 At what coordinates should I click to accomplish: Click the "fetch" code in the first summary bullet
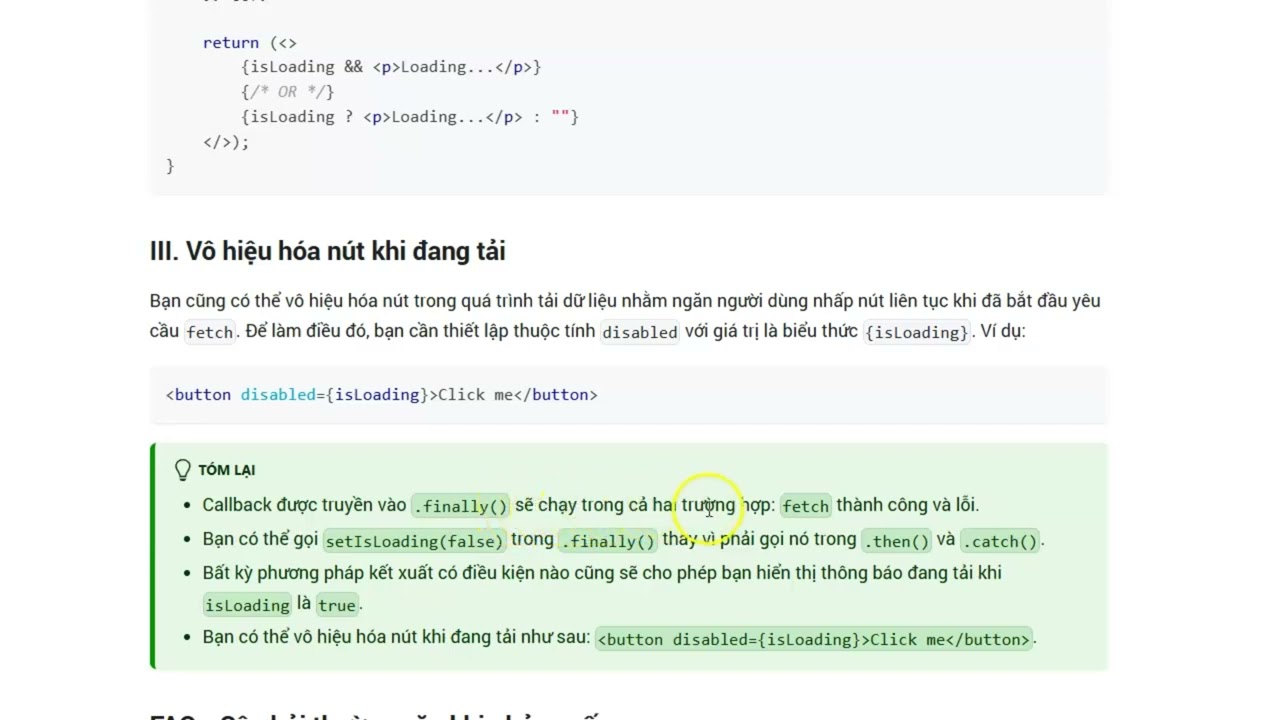[806, 506]
